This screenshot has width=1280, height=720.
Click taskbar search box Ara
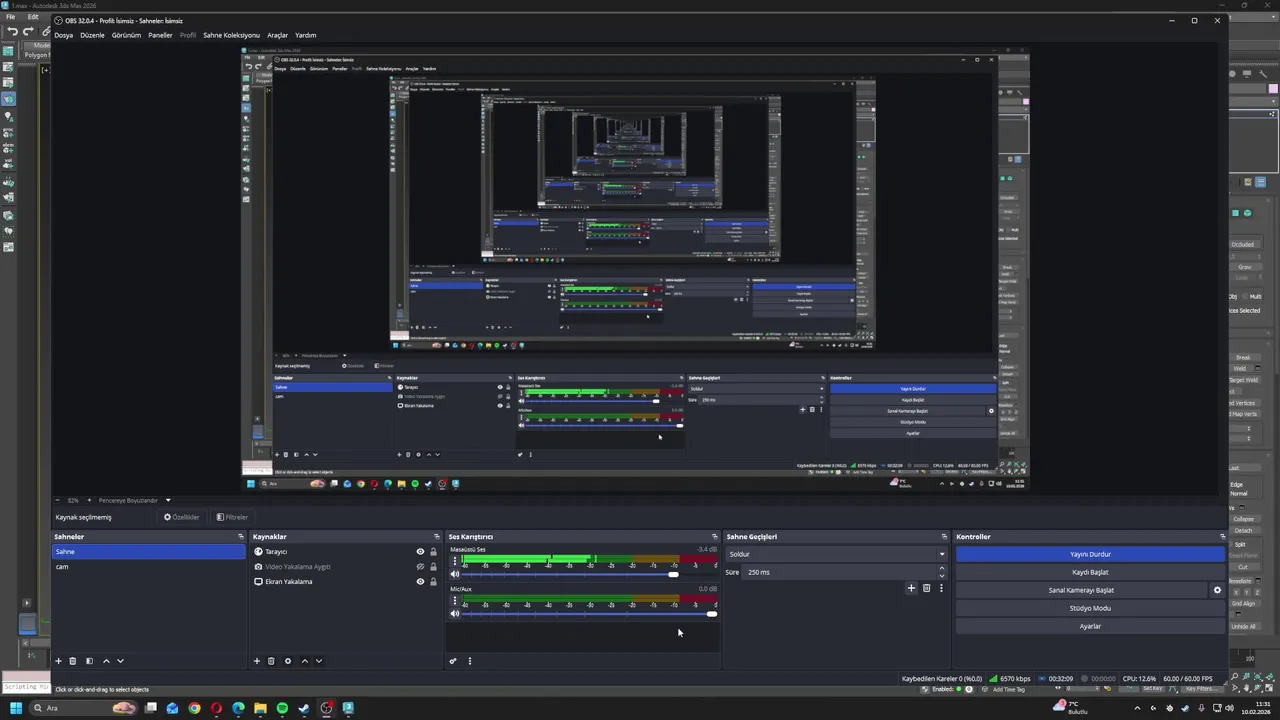click(x=84, y=708)
